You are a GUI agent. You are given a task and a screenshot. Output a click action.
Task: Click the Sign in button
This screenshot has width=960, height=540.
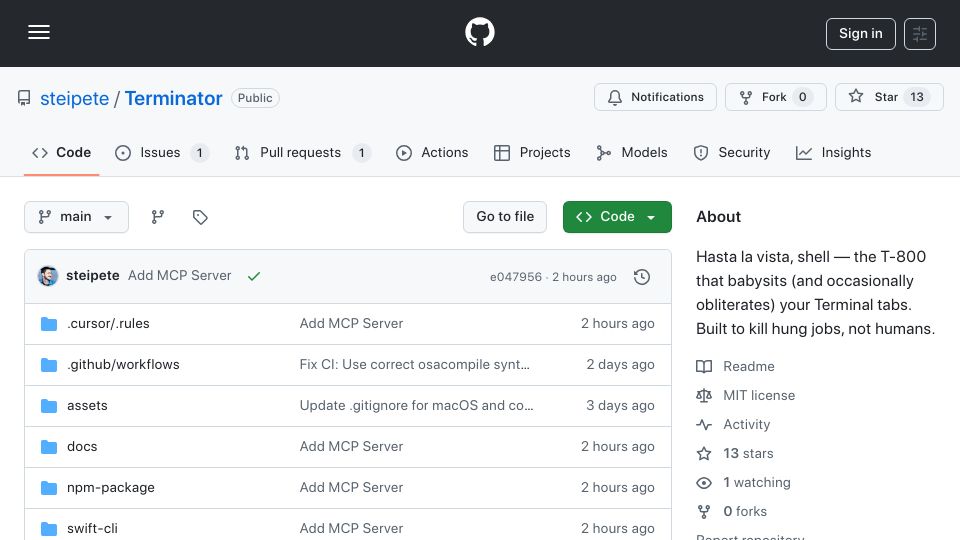[860, 34]
